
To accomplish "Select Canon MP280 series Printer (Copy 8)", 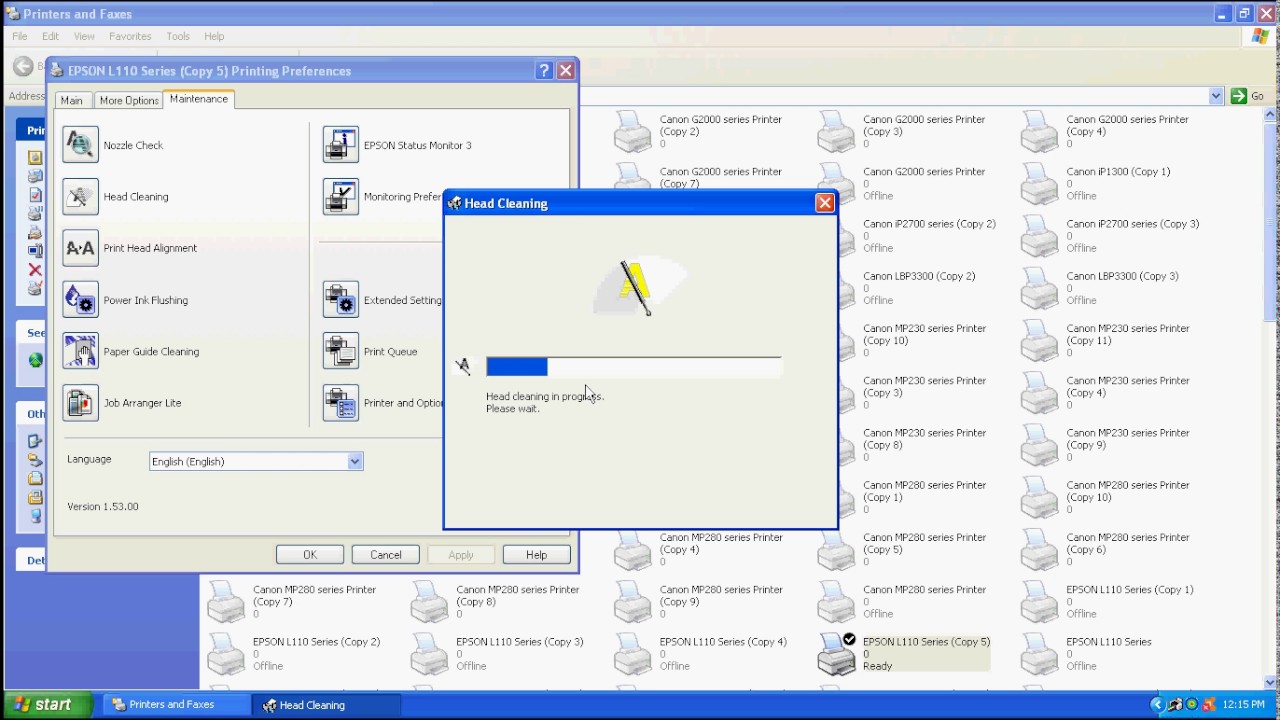I will pos(494,601).
